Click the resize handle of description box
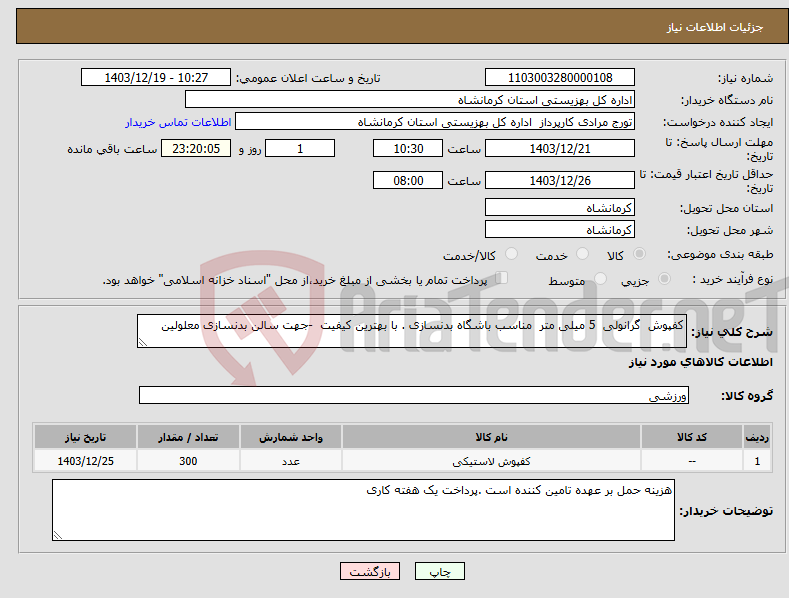Screen dimensions: 789x598 (x=143, y=342)
